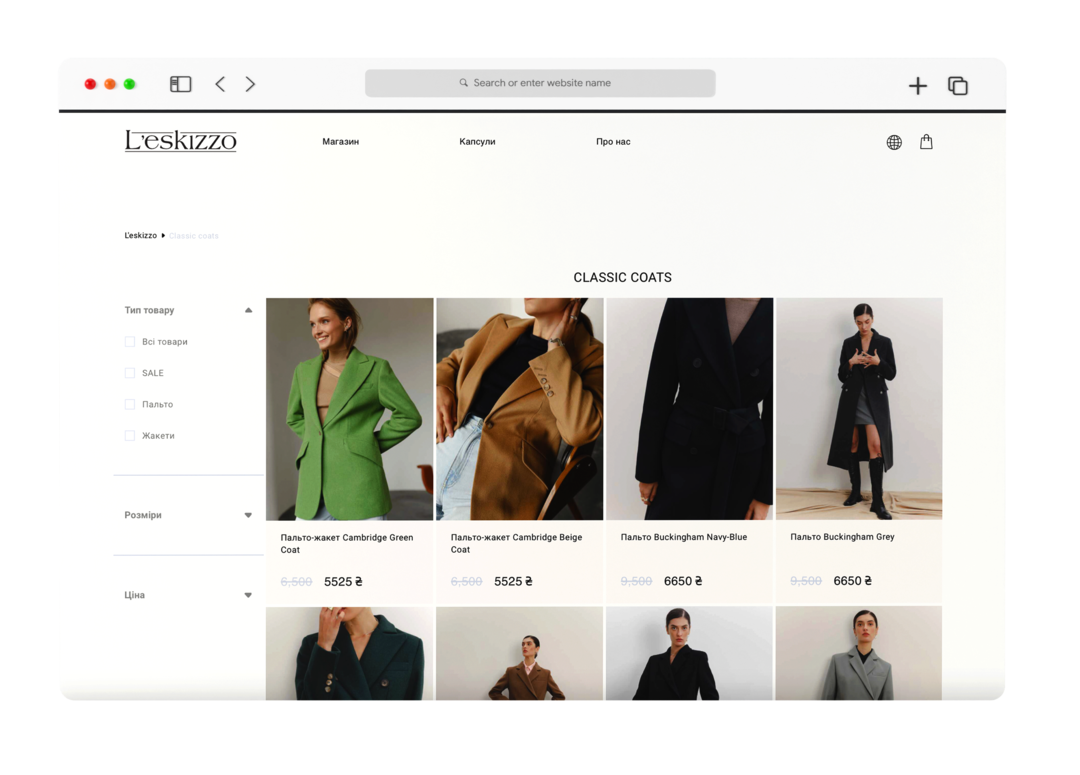
Task: Show tab overview icon in browser
Action: pyautogui.click(x=957, y=86)
